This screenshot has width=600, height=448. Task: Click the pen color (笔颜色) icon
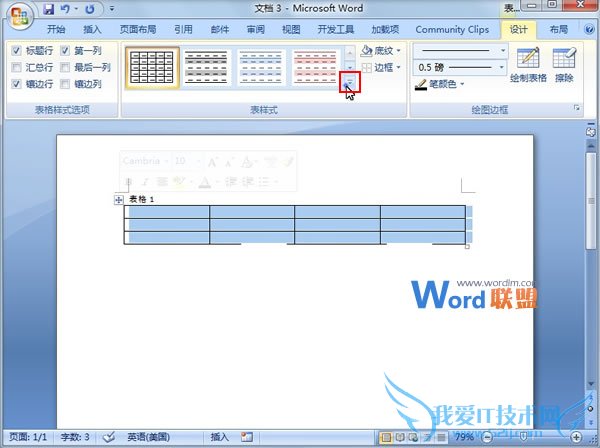(x=421, y=84)
